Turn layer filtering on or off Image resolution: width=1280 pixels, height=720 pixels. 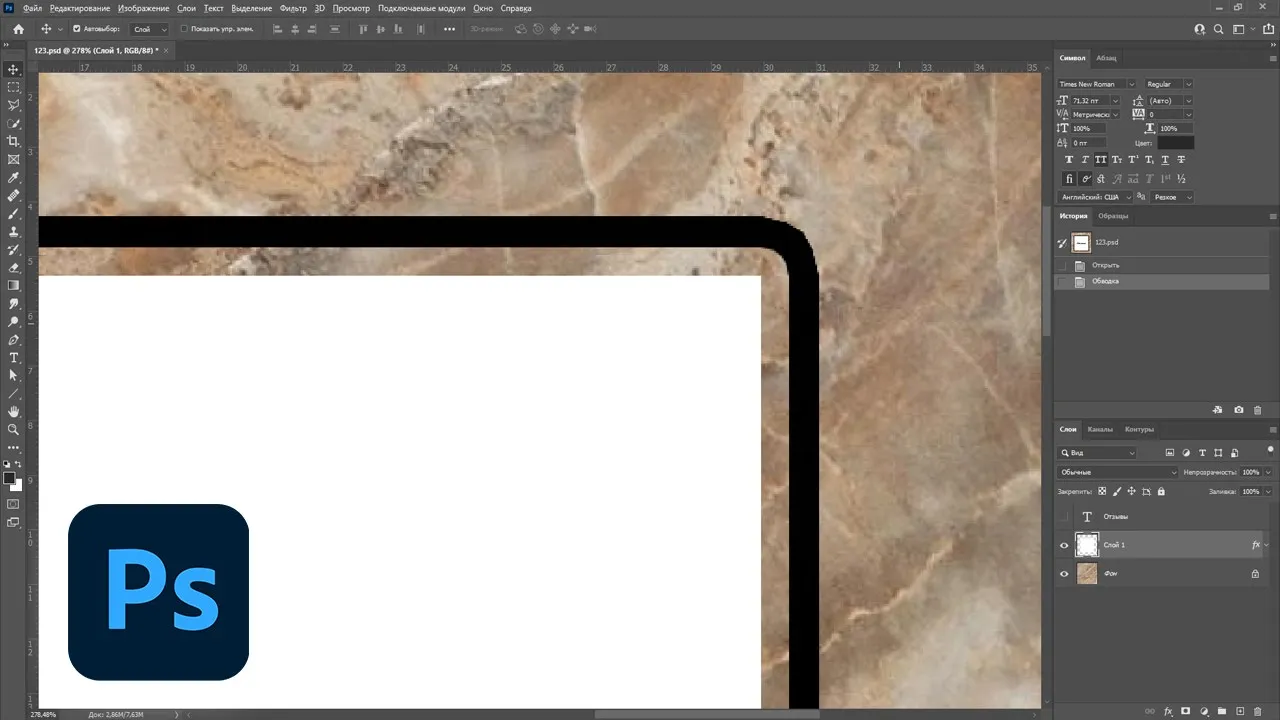pyautogui.click(x=1270, y=450)
